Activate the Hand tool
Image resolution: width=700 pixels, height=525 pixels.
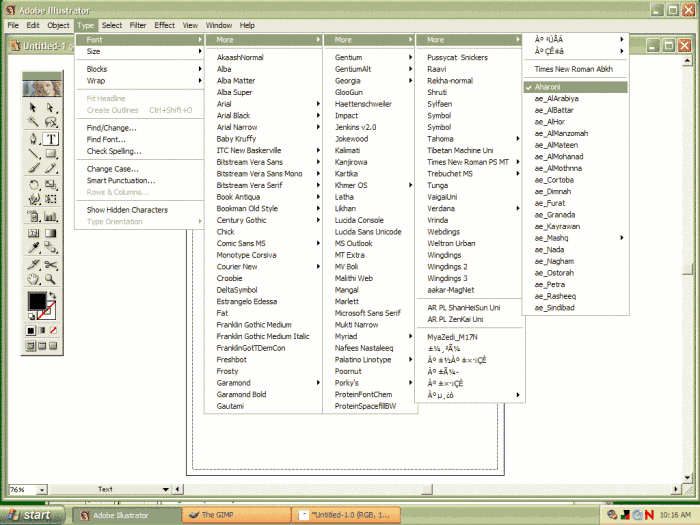point(34,280)
